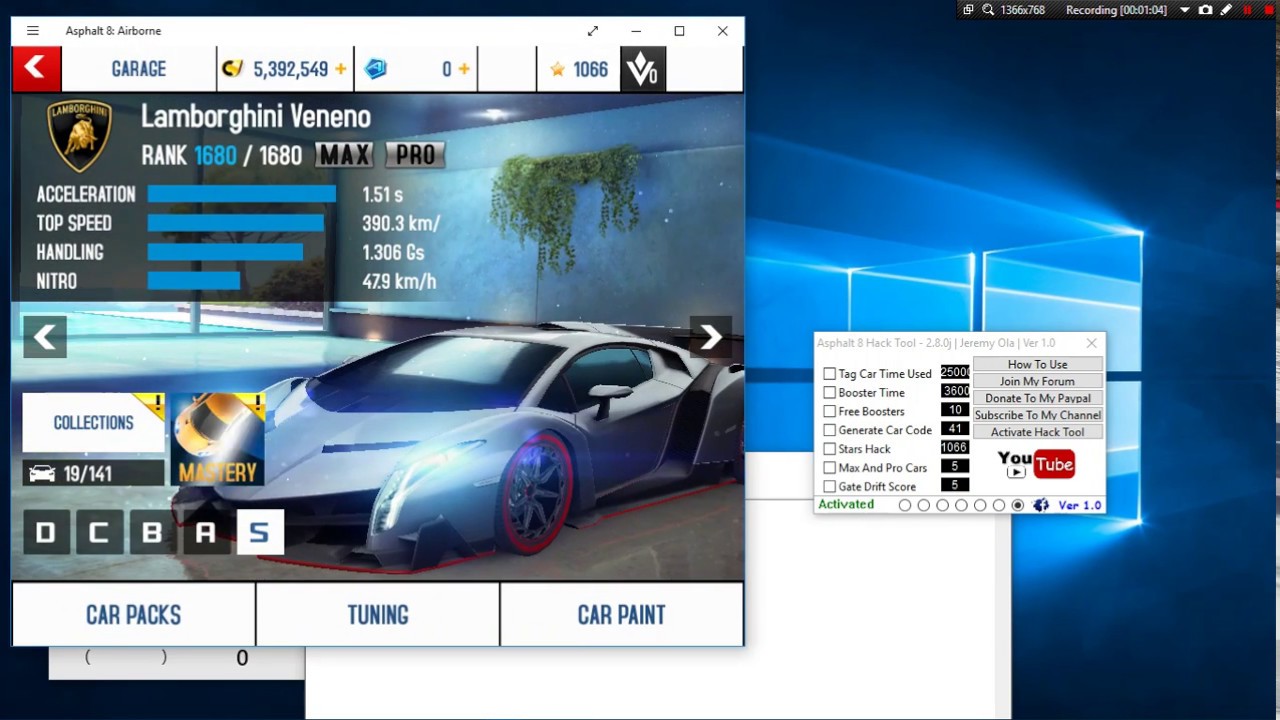Click the Join My Forum button
The width and height of the screenshot is (1280, 720).
click(1038, 382)
